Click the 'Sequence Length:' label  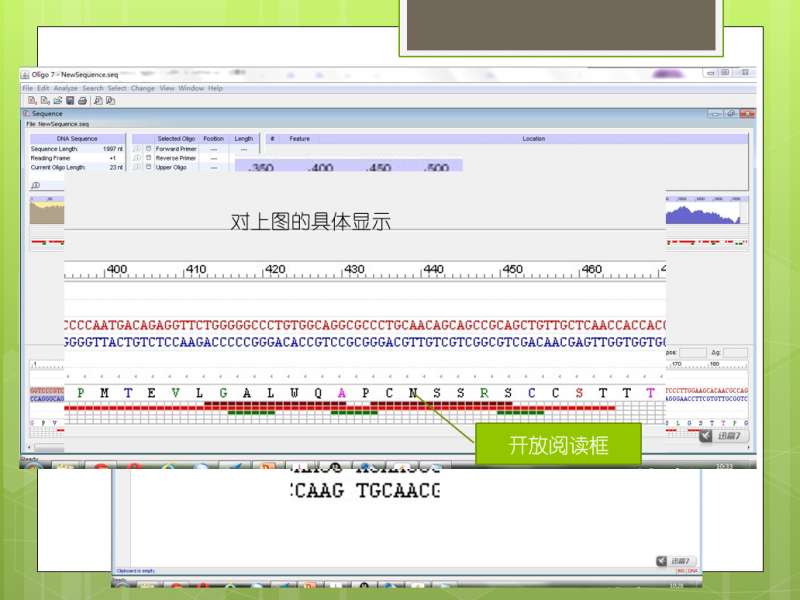point(55,149)
